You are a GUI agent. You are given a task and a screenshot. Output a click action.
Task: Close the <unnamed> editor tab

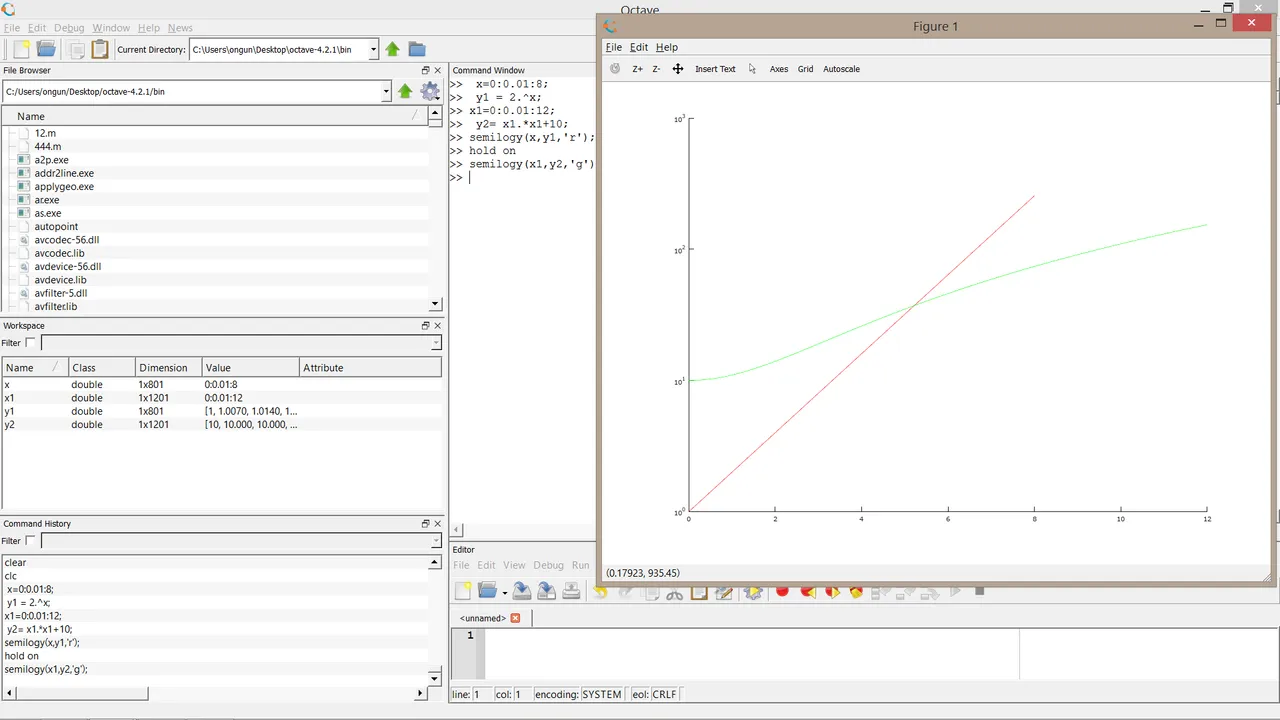tap(516, 618)
